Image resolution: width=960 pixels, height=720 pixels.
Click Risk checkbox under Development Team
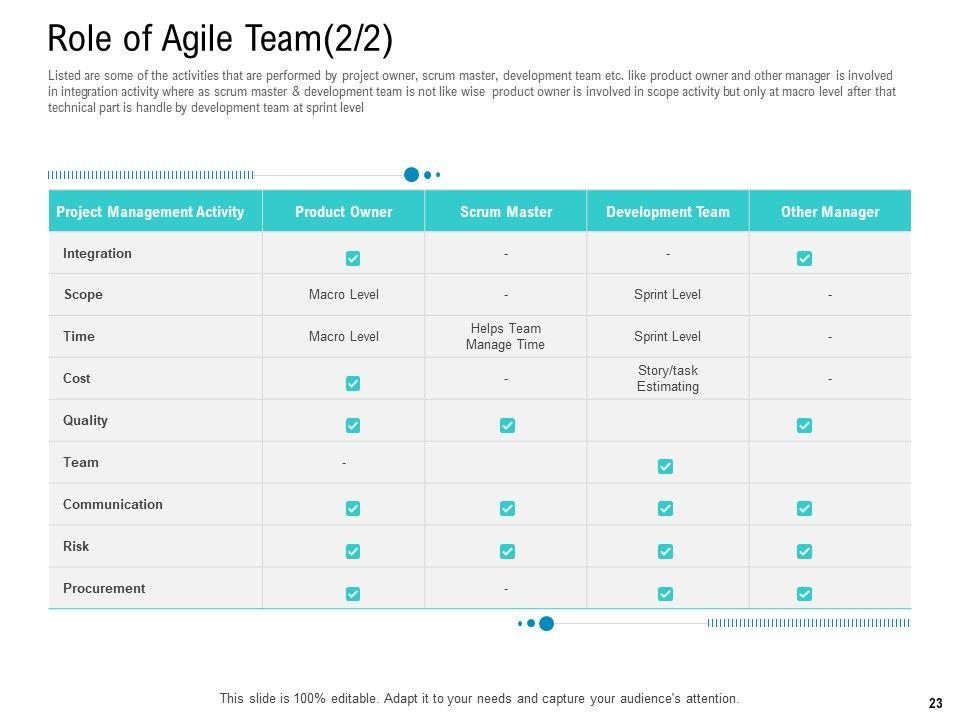click(x=665, y=552)
